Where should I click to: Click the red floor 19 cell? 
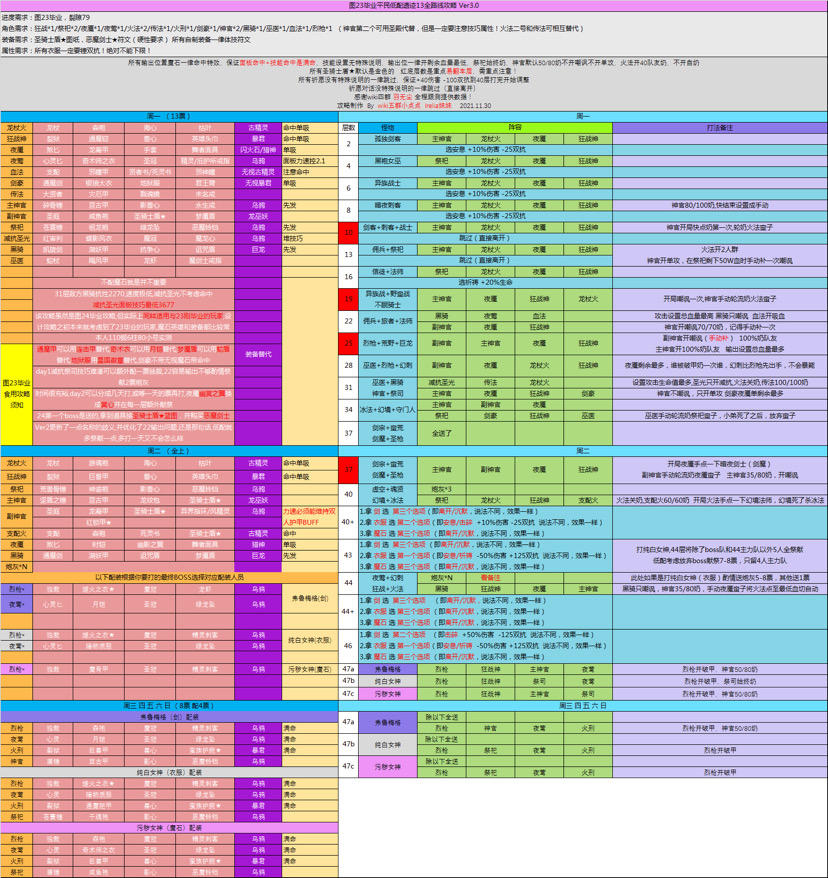click(x=348, y=299)
